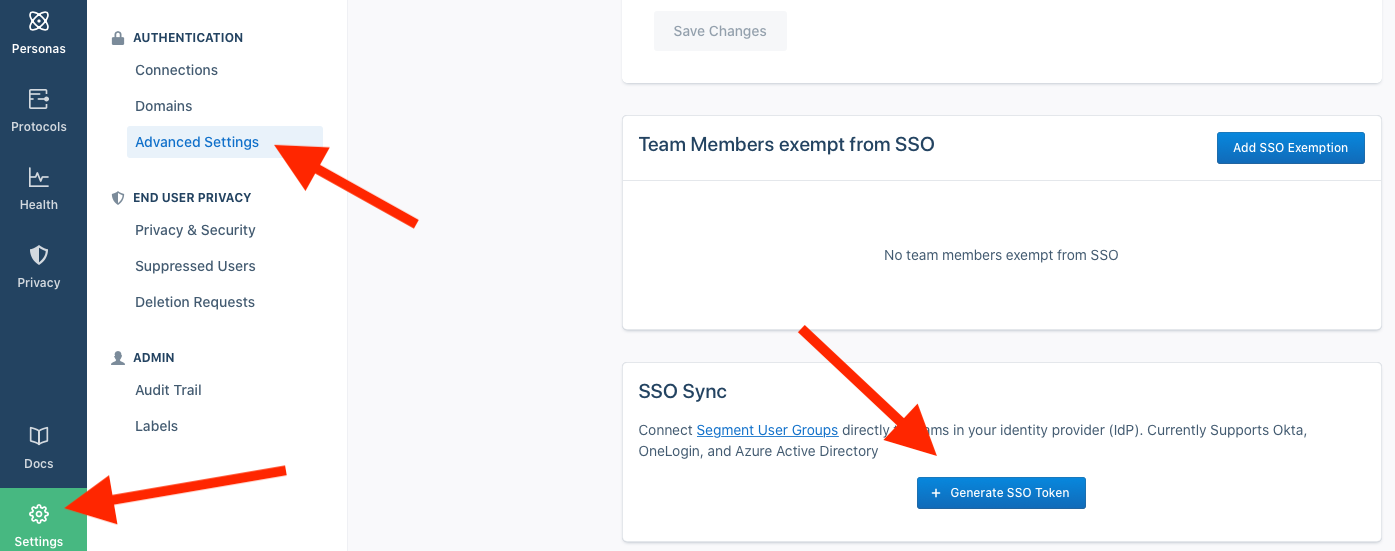This screenshot has height=551, width=1395.
Task: Click the Settings gear icon
Action: click(x=39, y=514)
